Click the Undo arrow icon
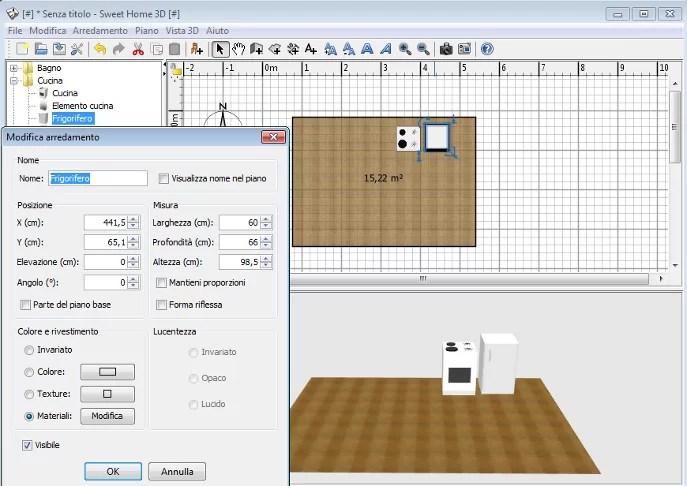687x486 pixels. [99, 49]
